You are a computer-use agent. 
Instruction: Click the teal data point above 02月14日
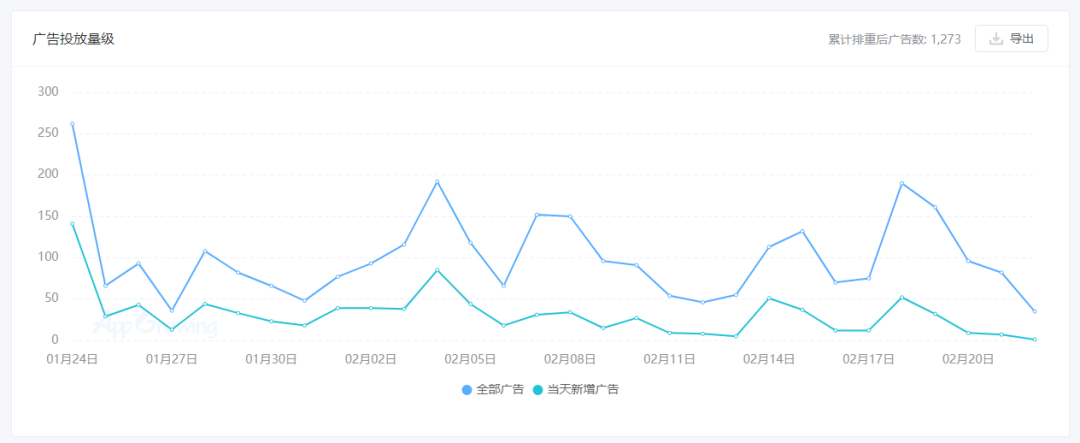(769, 298)
